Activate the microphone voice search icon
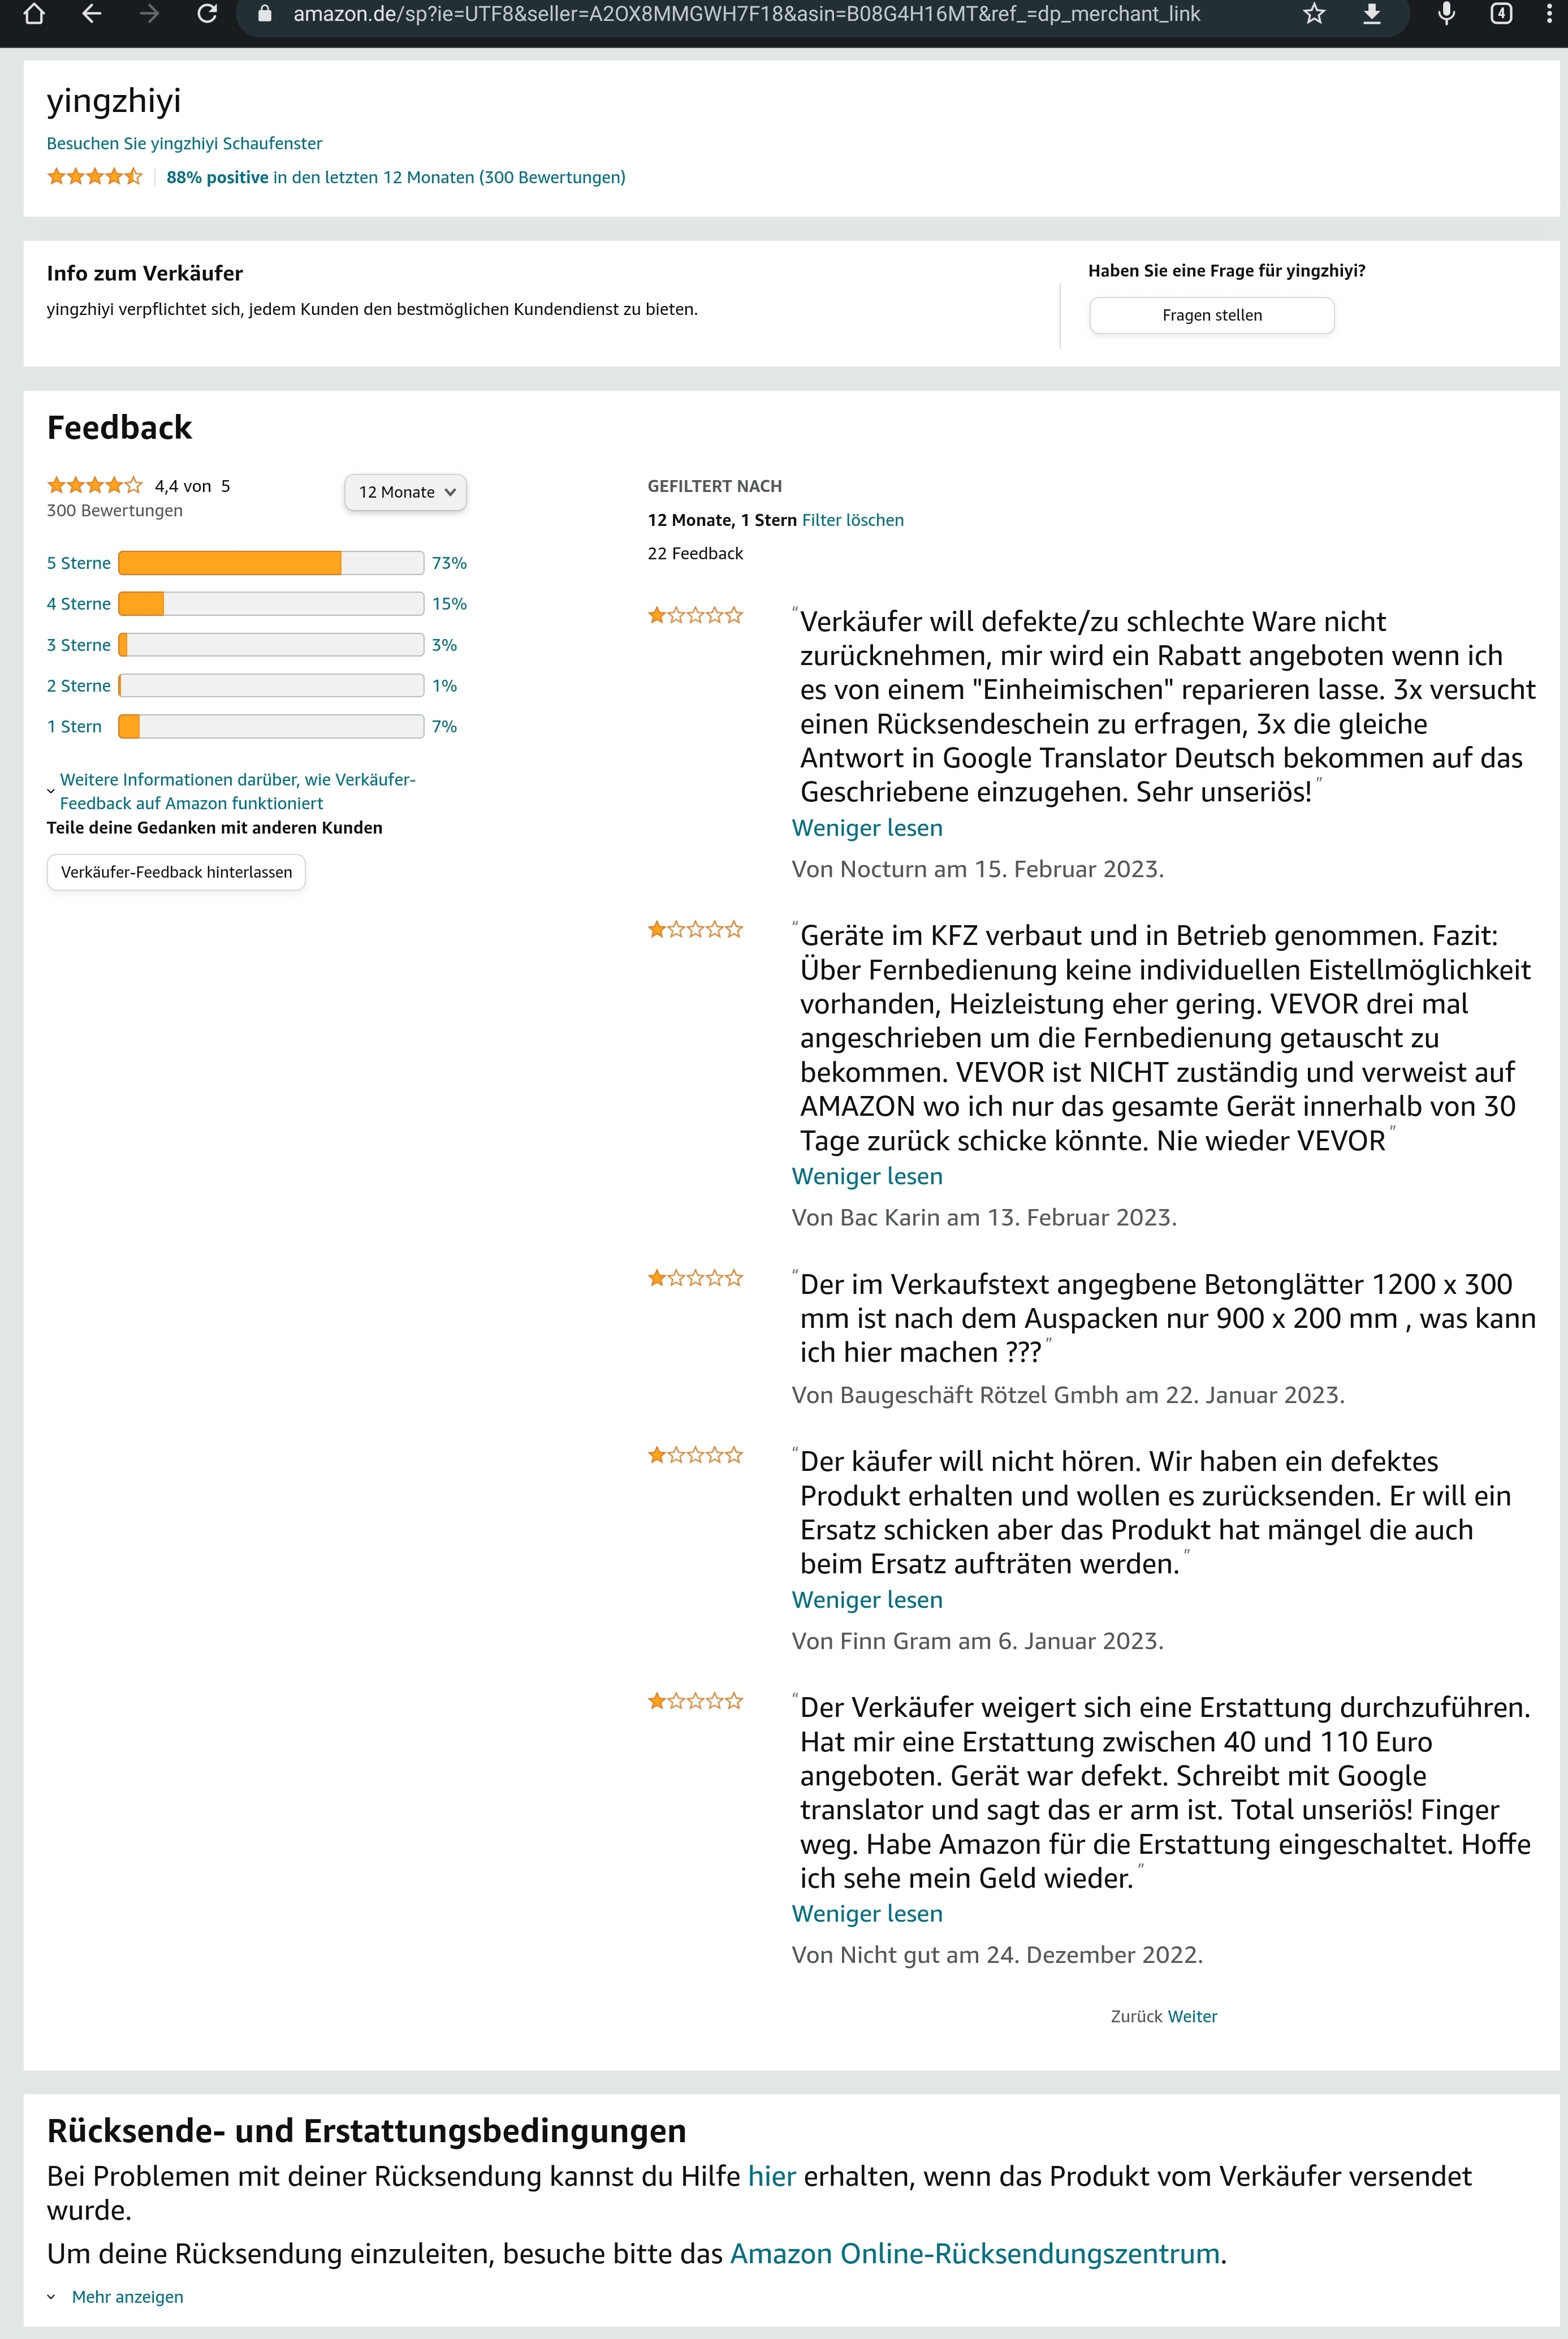 (1446, 14)
